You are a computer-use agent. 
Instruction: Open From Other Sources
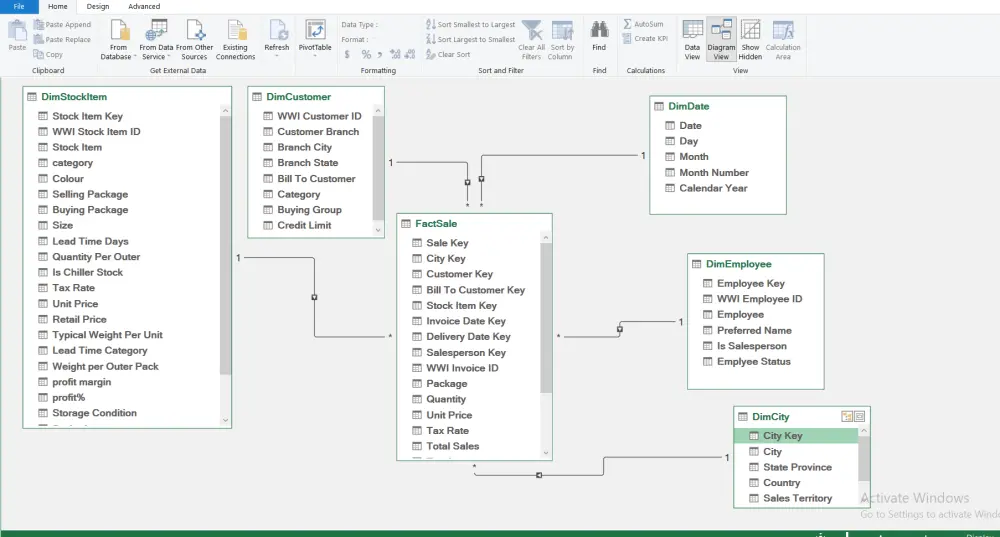(195, 40)
